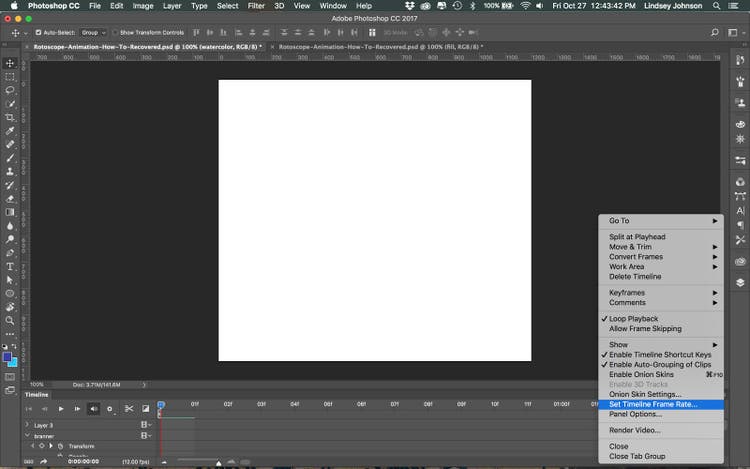Toggle timeline audio mute button
This screenshot has width=750, height=469.
tap(93, 409)
